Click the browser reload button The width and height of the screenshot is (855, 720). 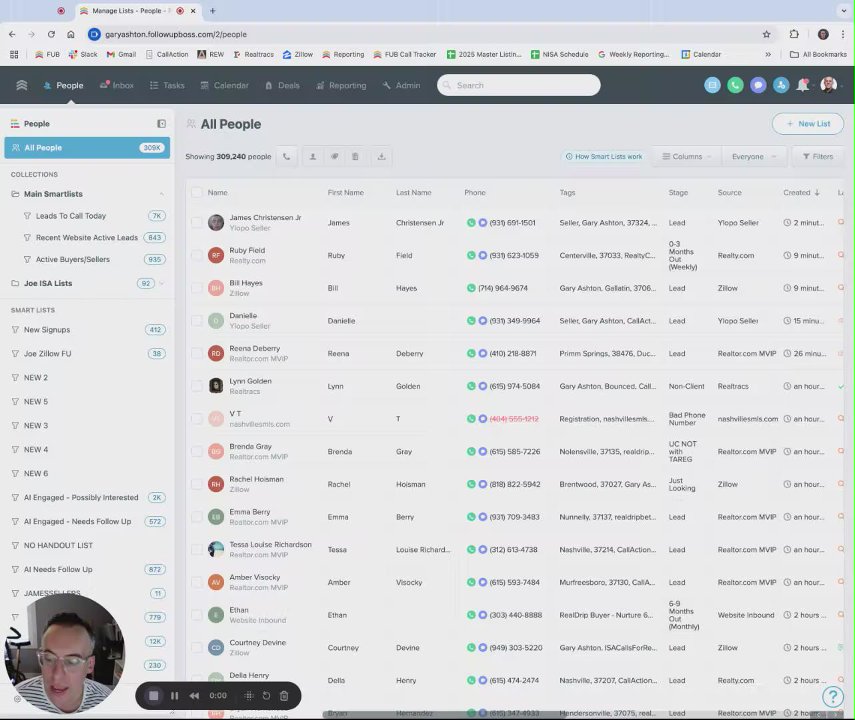click(51, 34)
